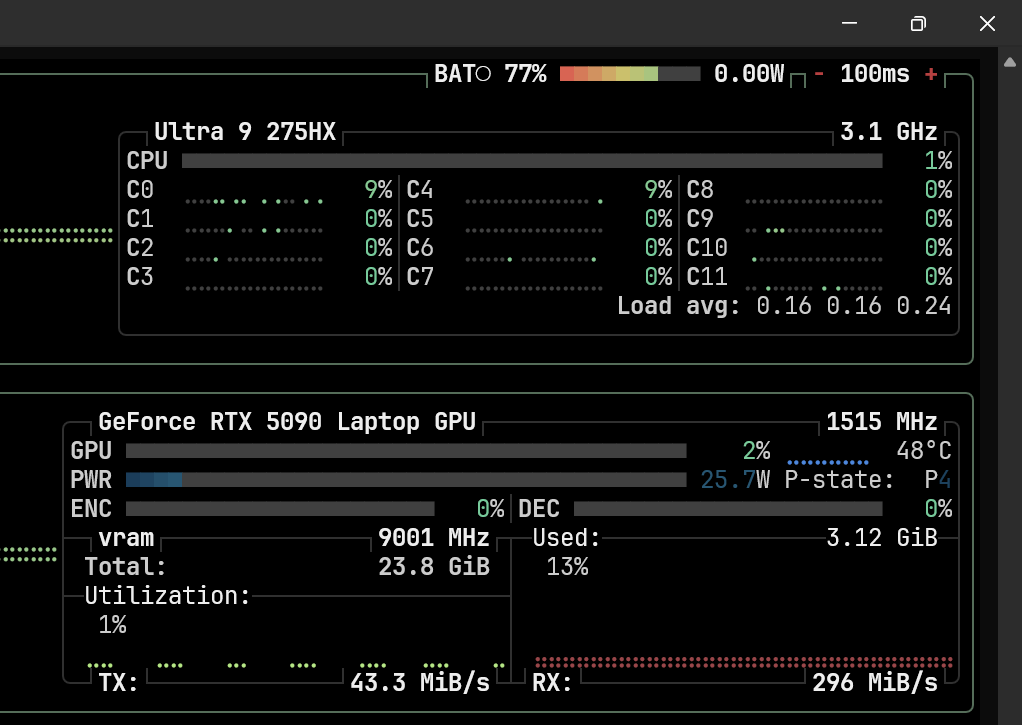1022x725 pixels.
Task: Click the Used 13% value
Action: 567,567
